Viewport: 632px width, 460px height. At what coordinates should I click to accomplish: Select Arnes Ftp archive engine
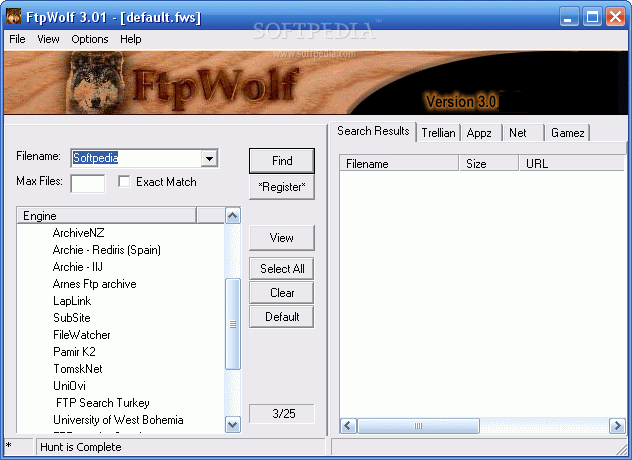(x=95, y=284)
